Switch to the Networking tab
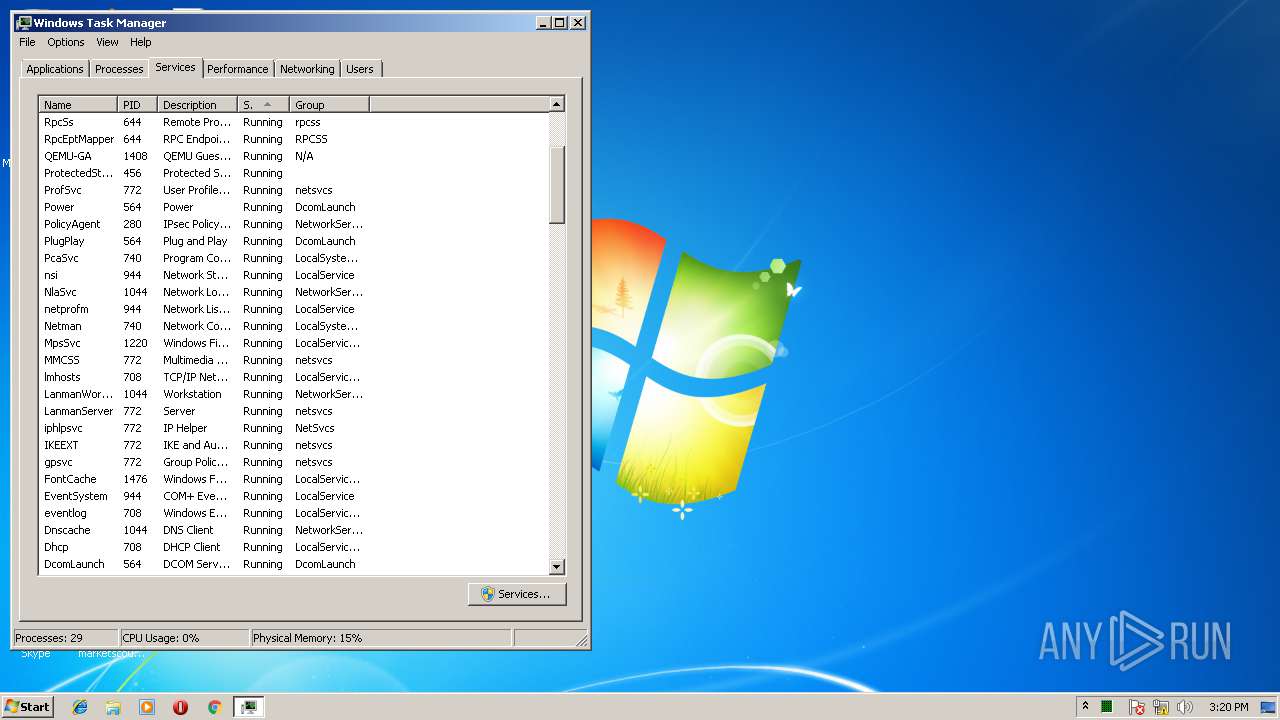Image resolution: width=1280 pixels, height=720 pixels. pyautogui.click(x=307, y=69)
